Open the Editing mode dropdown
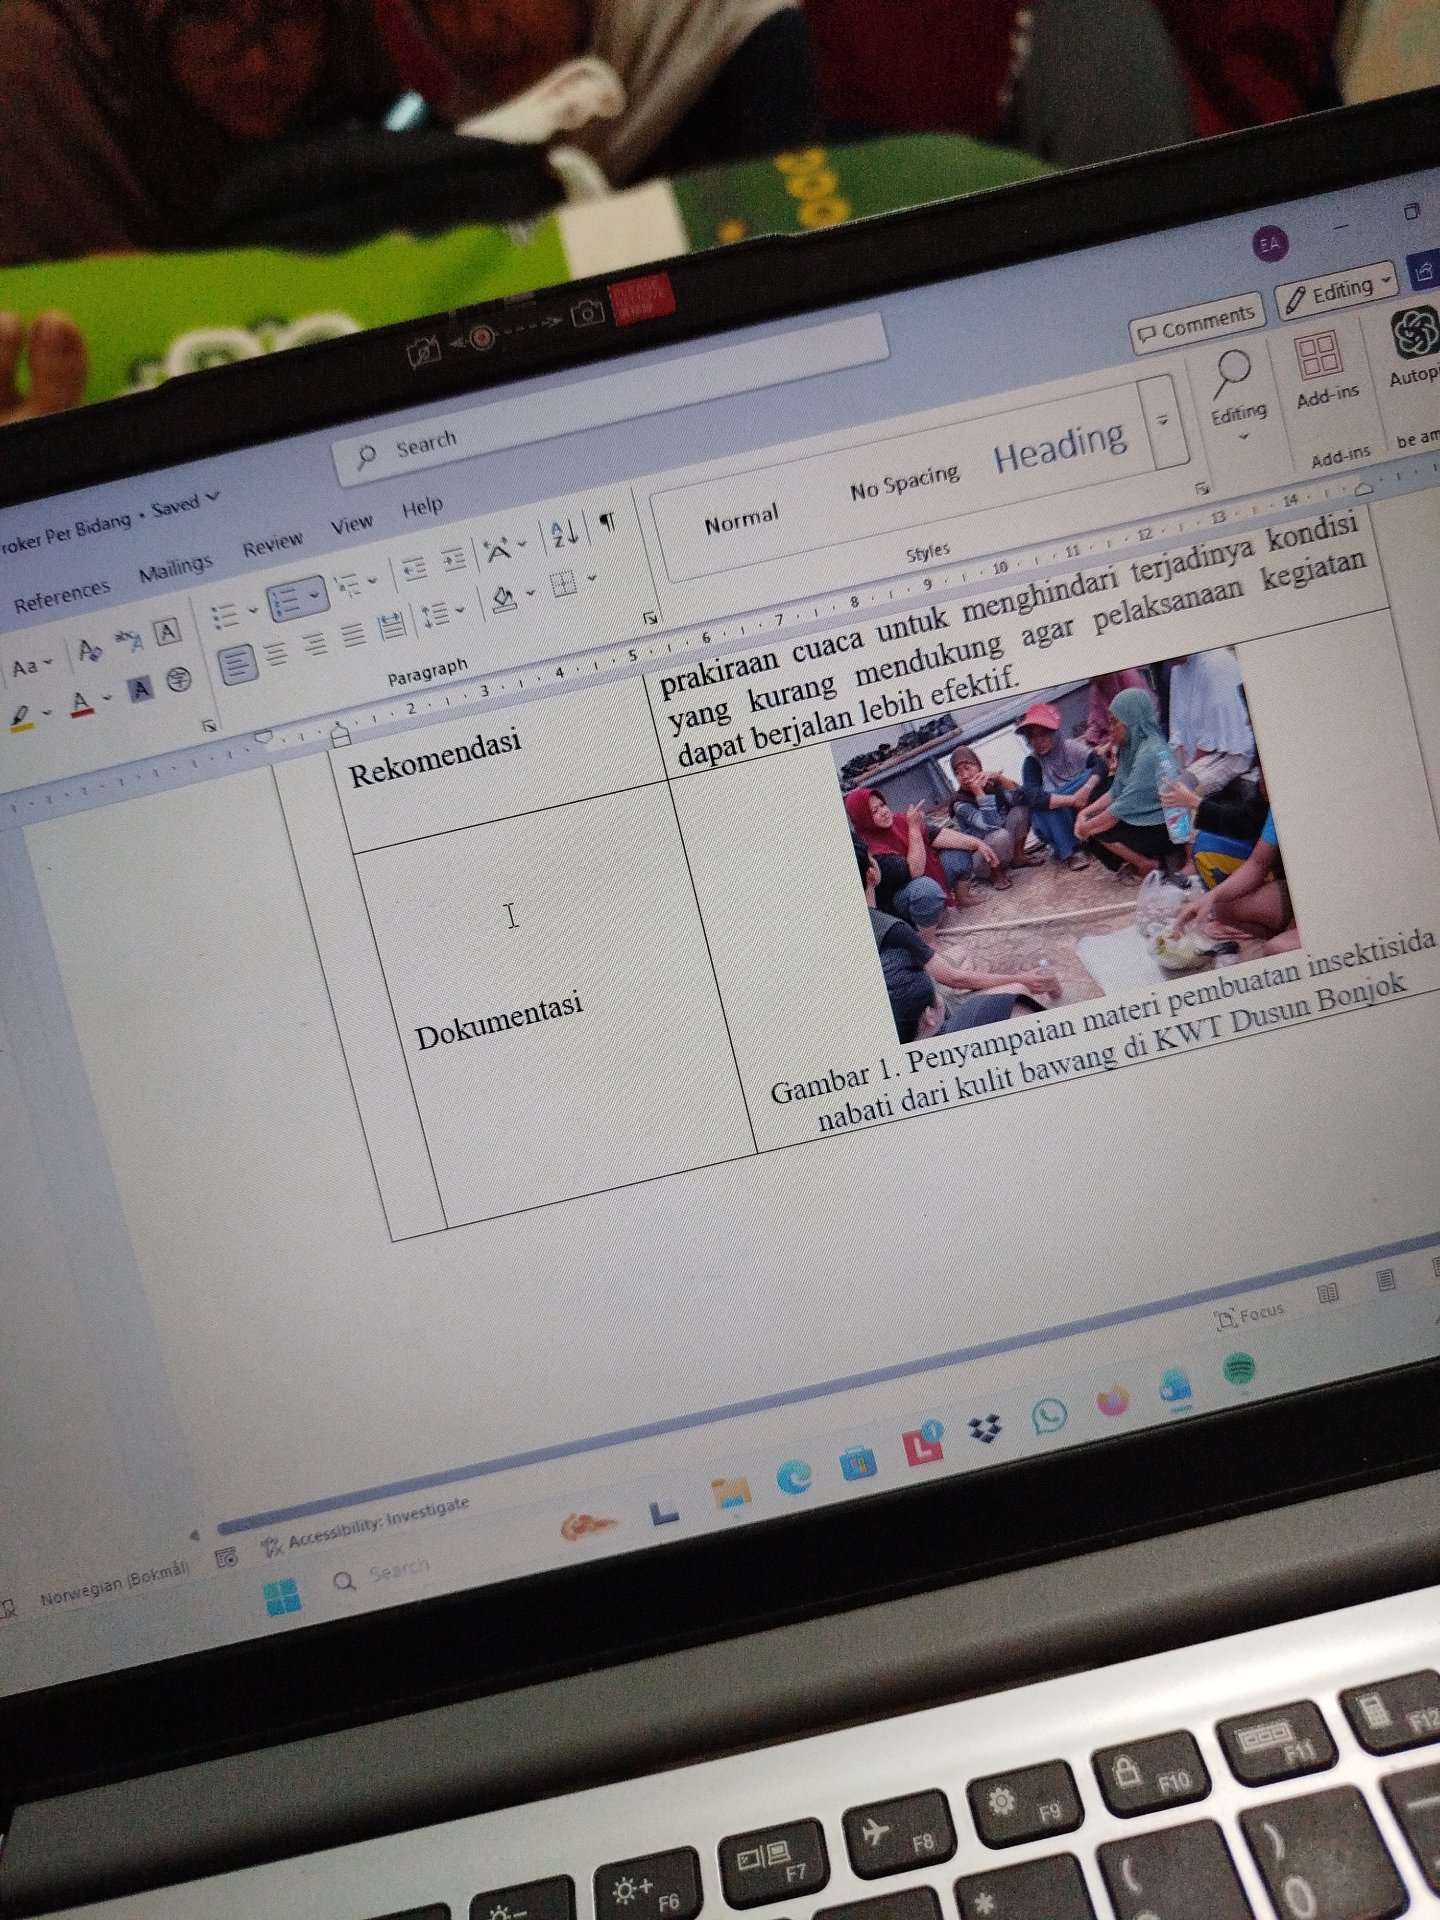The height and width of the screenshot is (1920, 1440). (1337, 291)
